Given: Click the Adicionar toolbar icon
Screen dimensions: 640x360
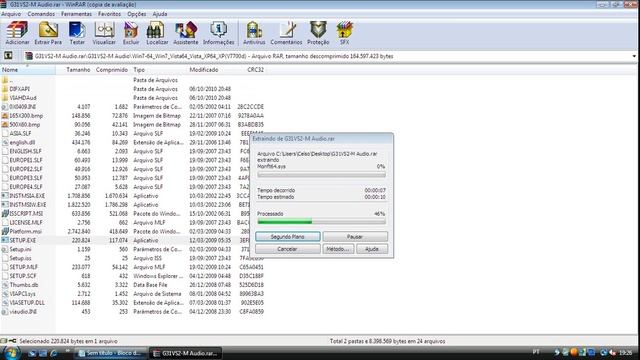Looking at the screenshot, I should tap(17, 33).
